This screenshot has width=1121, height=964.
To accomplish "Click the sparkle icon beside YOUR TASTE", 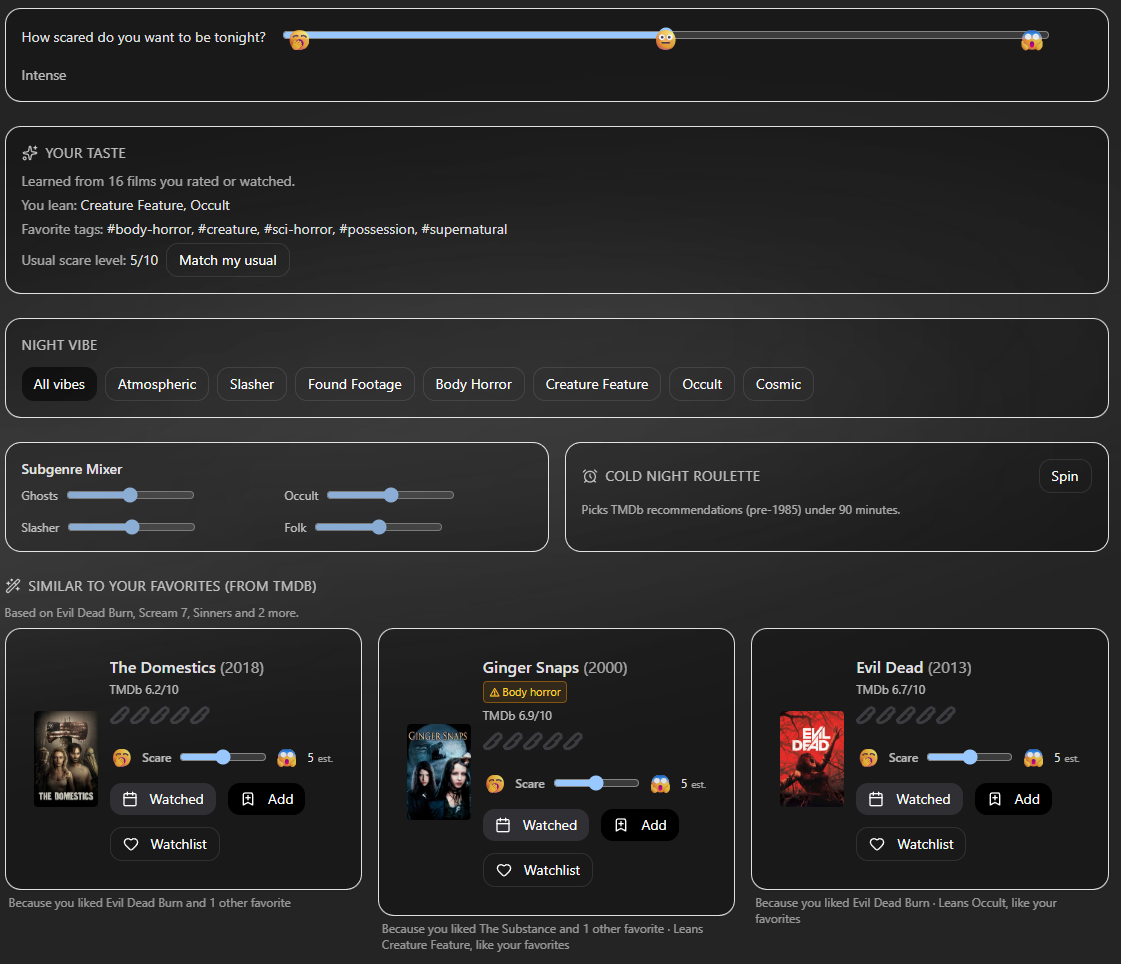I will pyautogui.click(x=30, y=153).
